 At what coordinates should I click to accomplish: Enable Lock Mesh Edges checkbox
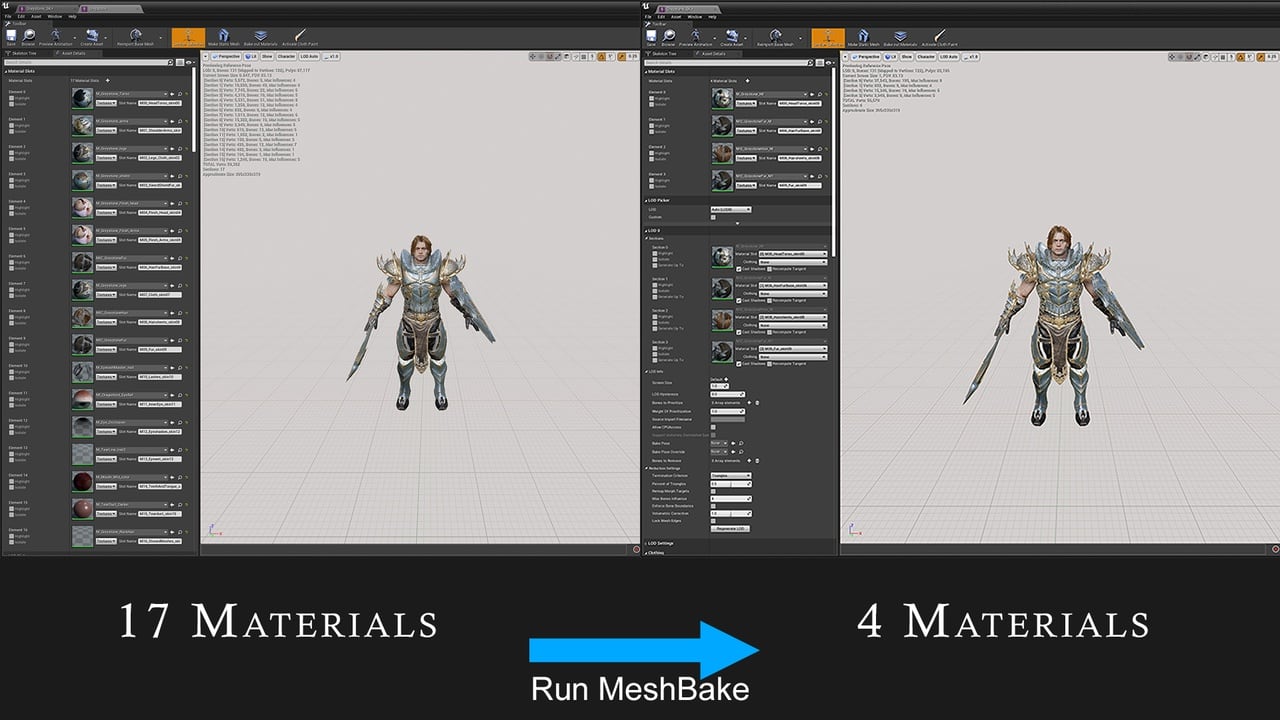click(x=713, y=521)
